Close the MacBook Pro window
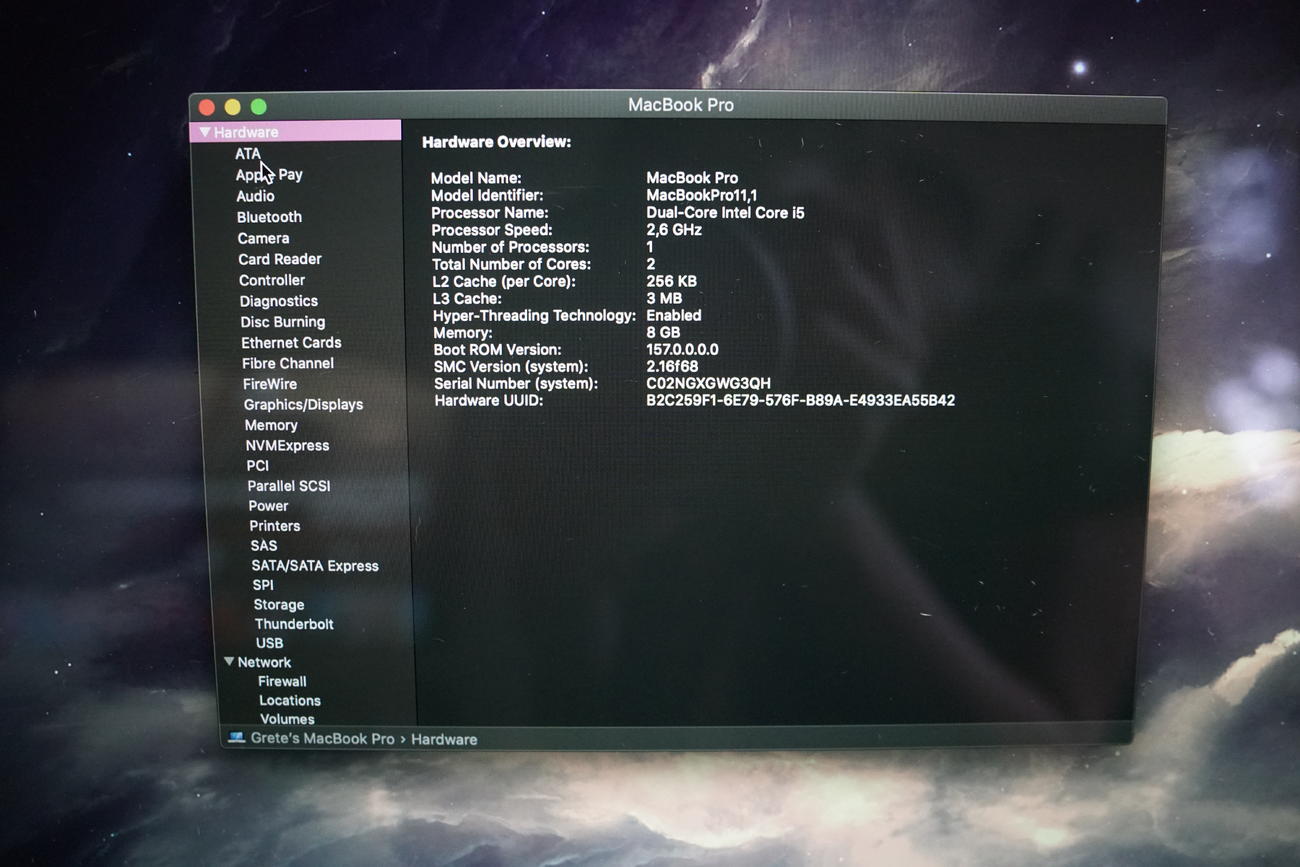Viewport: 1300px width, 867px height. click(207, 107)
